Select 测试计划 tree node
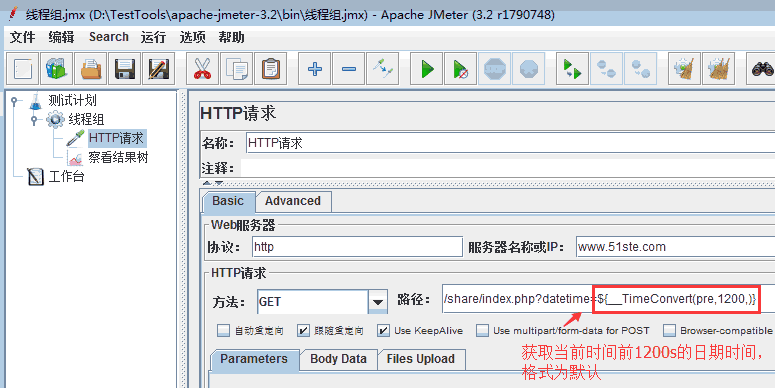The width and height of the screenshot is (775, 388). (x=72, y=100)
